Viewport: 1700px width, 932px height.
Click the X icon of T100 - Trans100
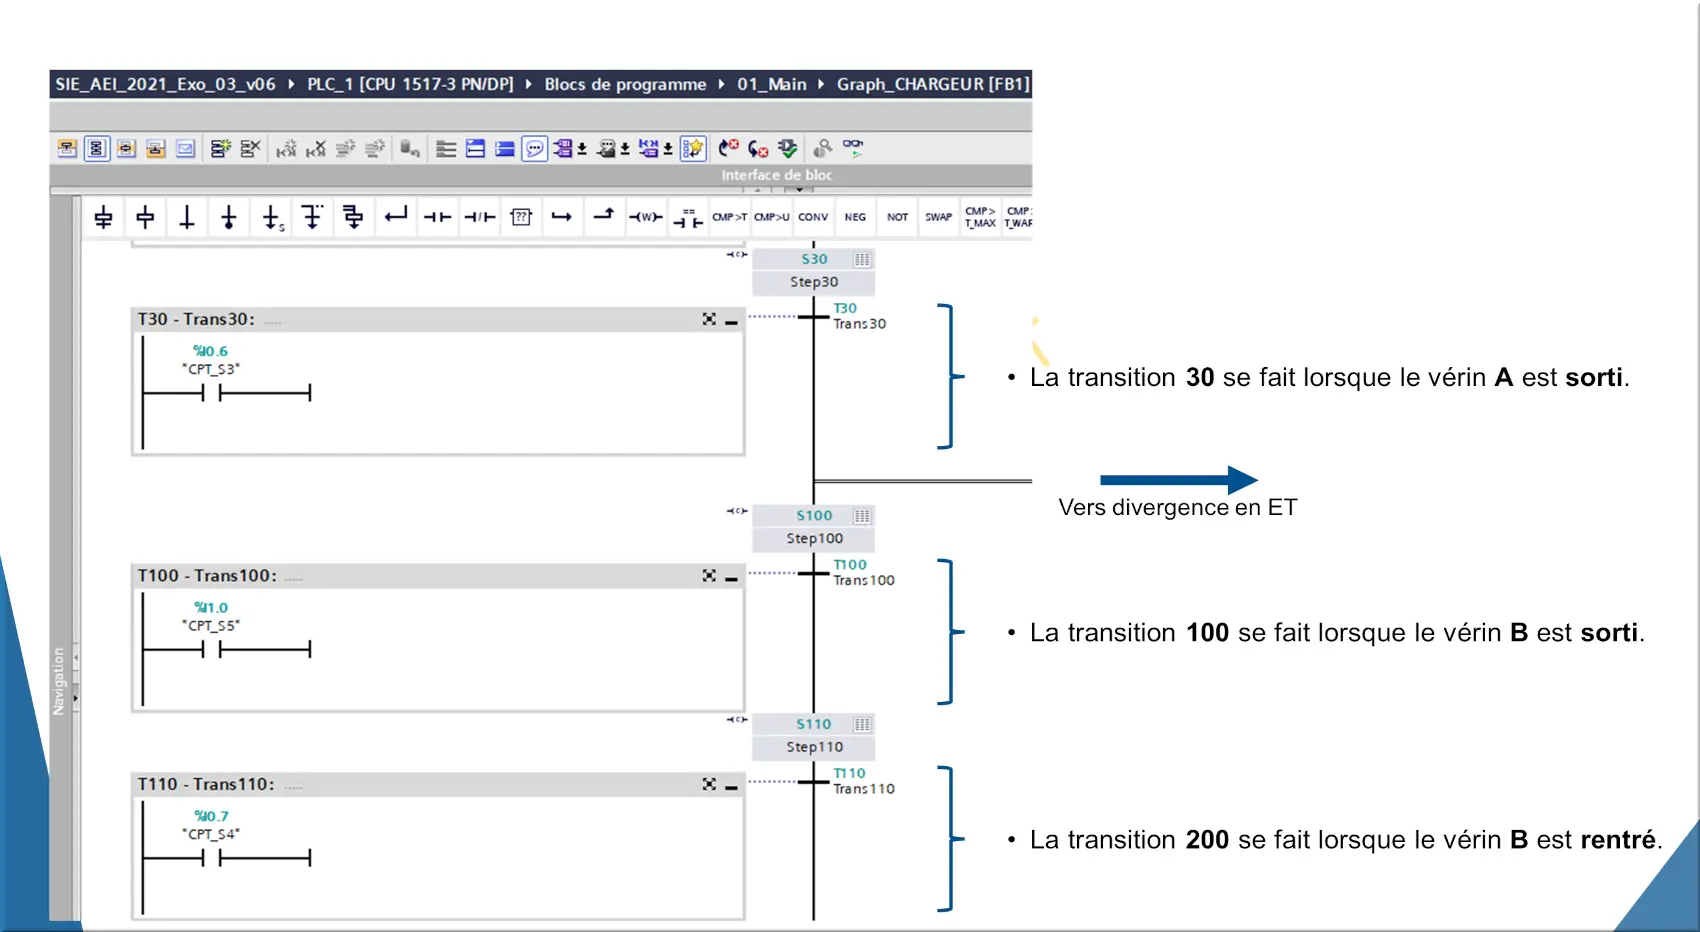tap(709, 576)
